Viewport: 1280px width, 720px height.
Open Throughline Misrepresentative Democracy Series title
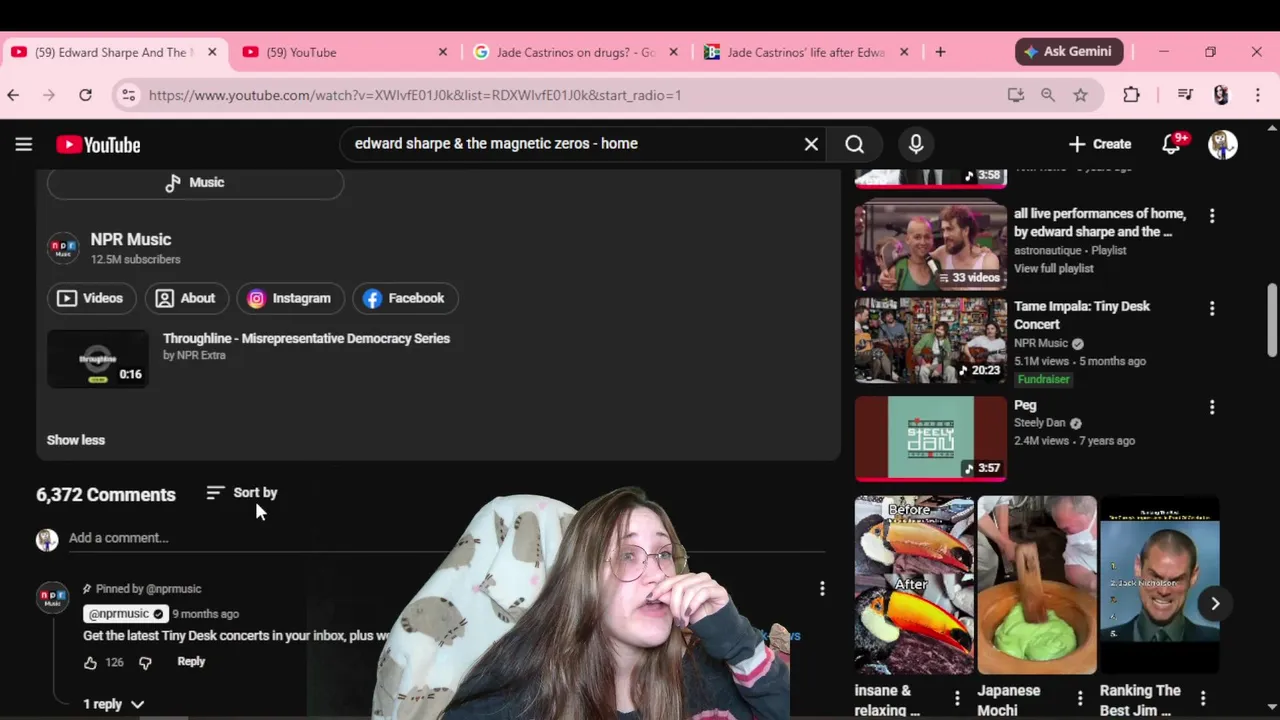[306, 338]
